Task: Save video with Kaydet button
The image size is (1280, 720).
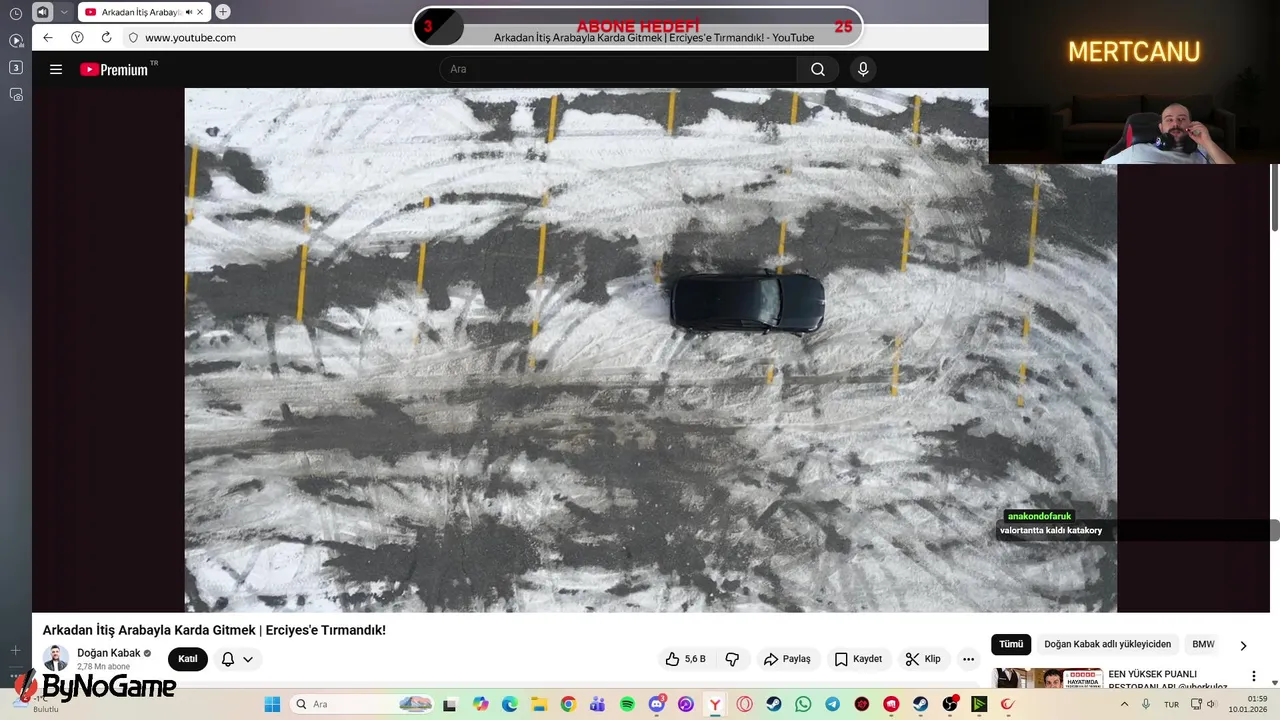Action: [x=858, y=659]
